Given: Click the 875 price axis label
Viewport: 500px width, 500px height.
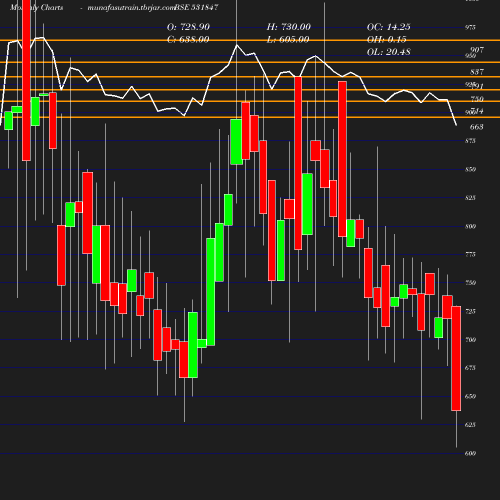Looking at the screenshot, I should pyautogui.click(x=470, y=141).
